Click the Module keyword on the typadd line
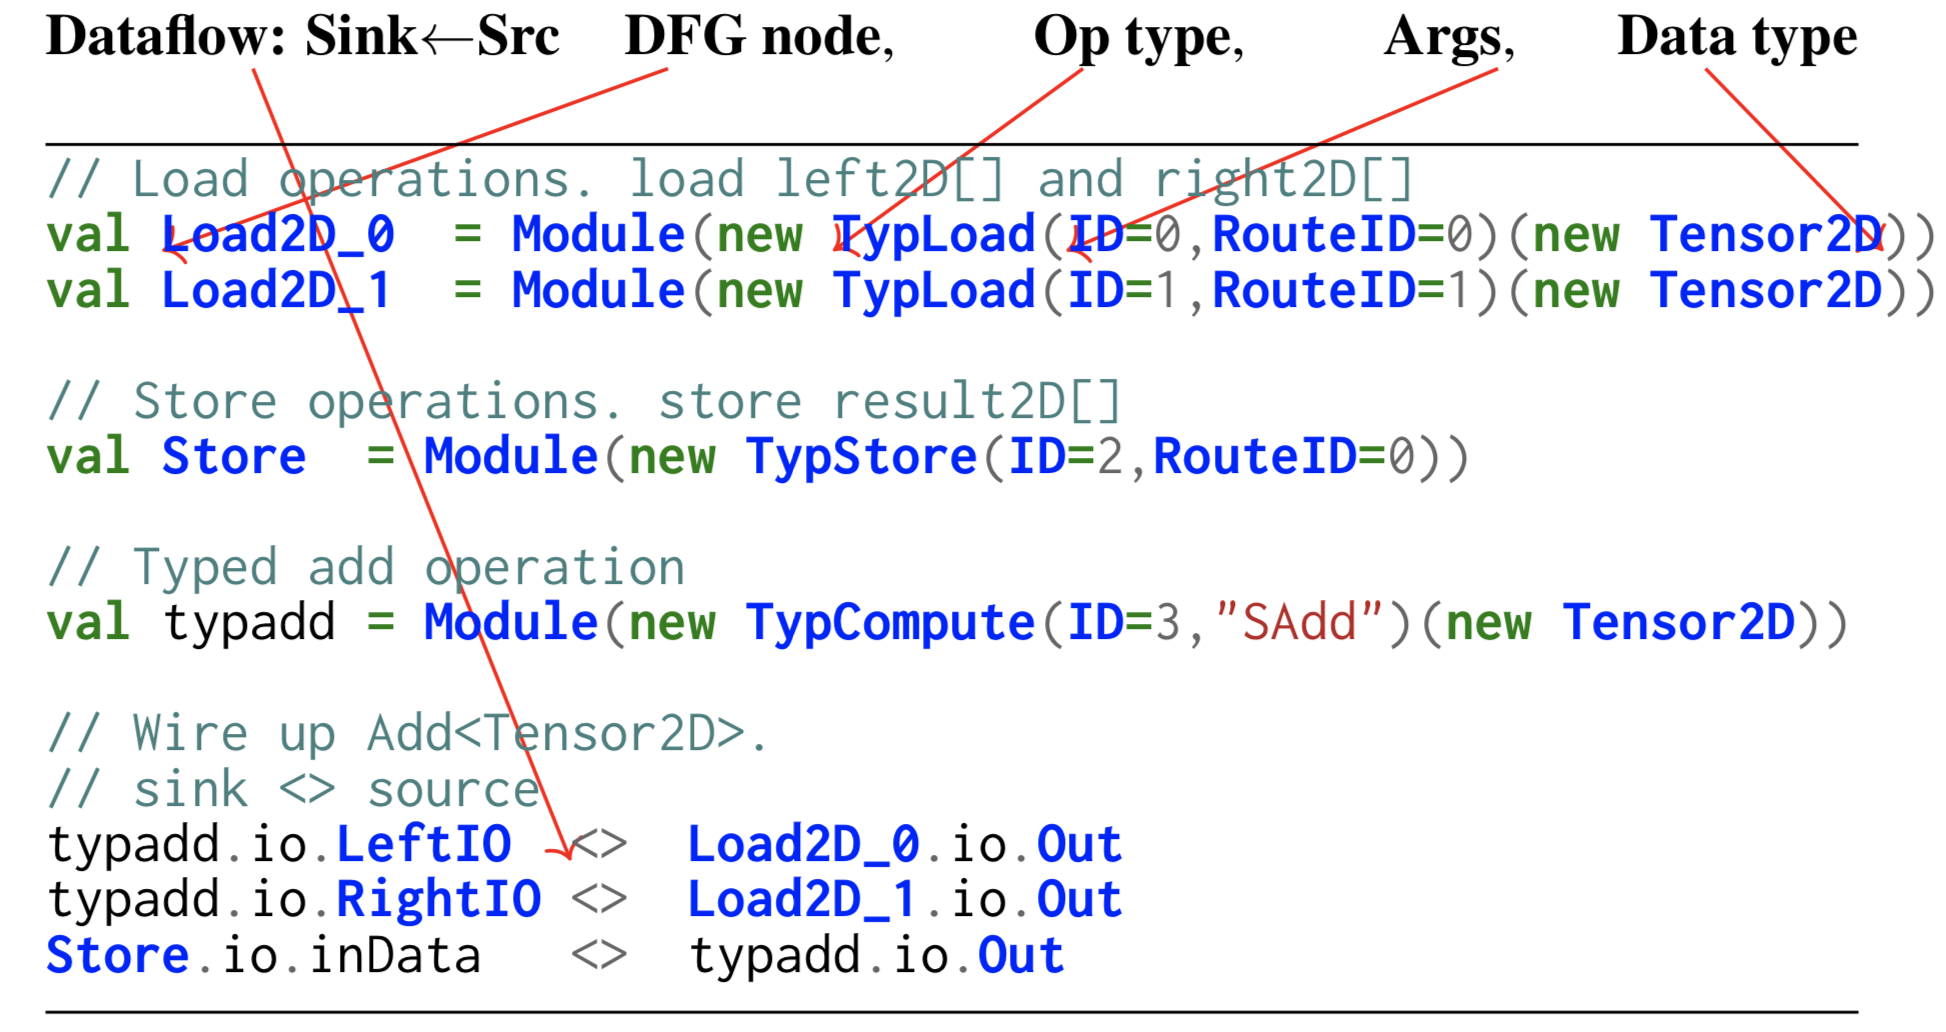1946x1032 pixels. click(511, 623)
